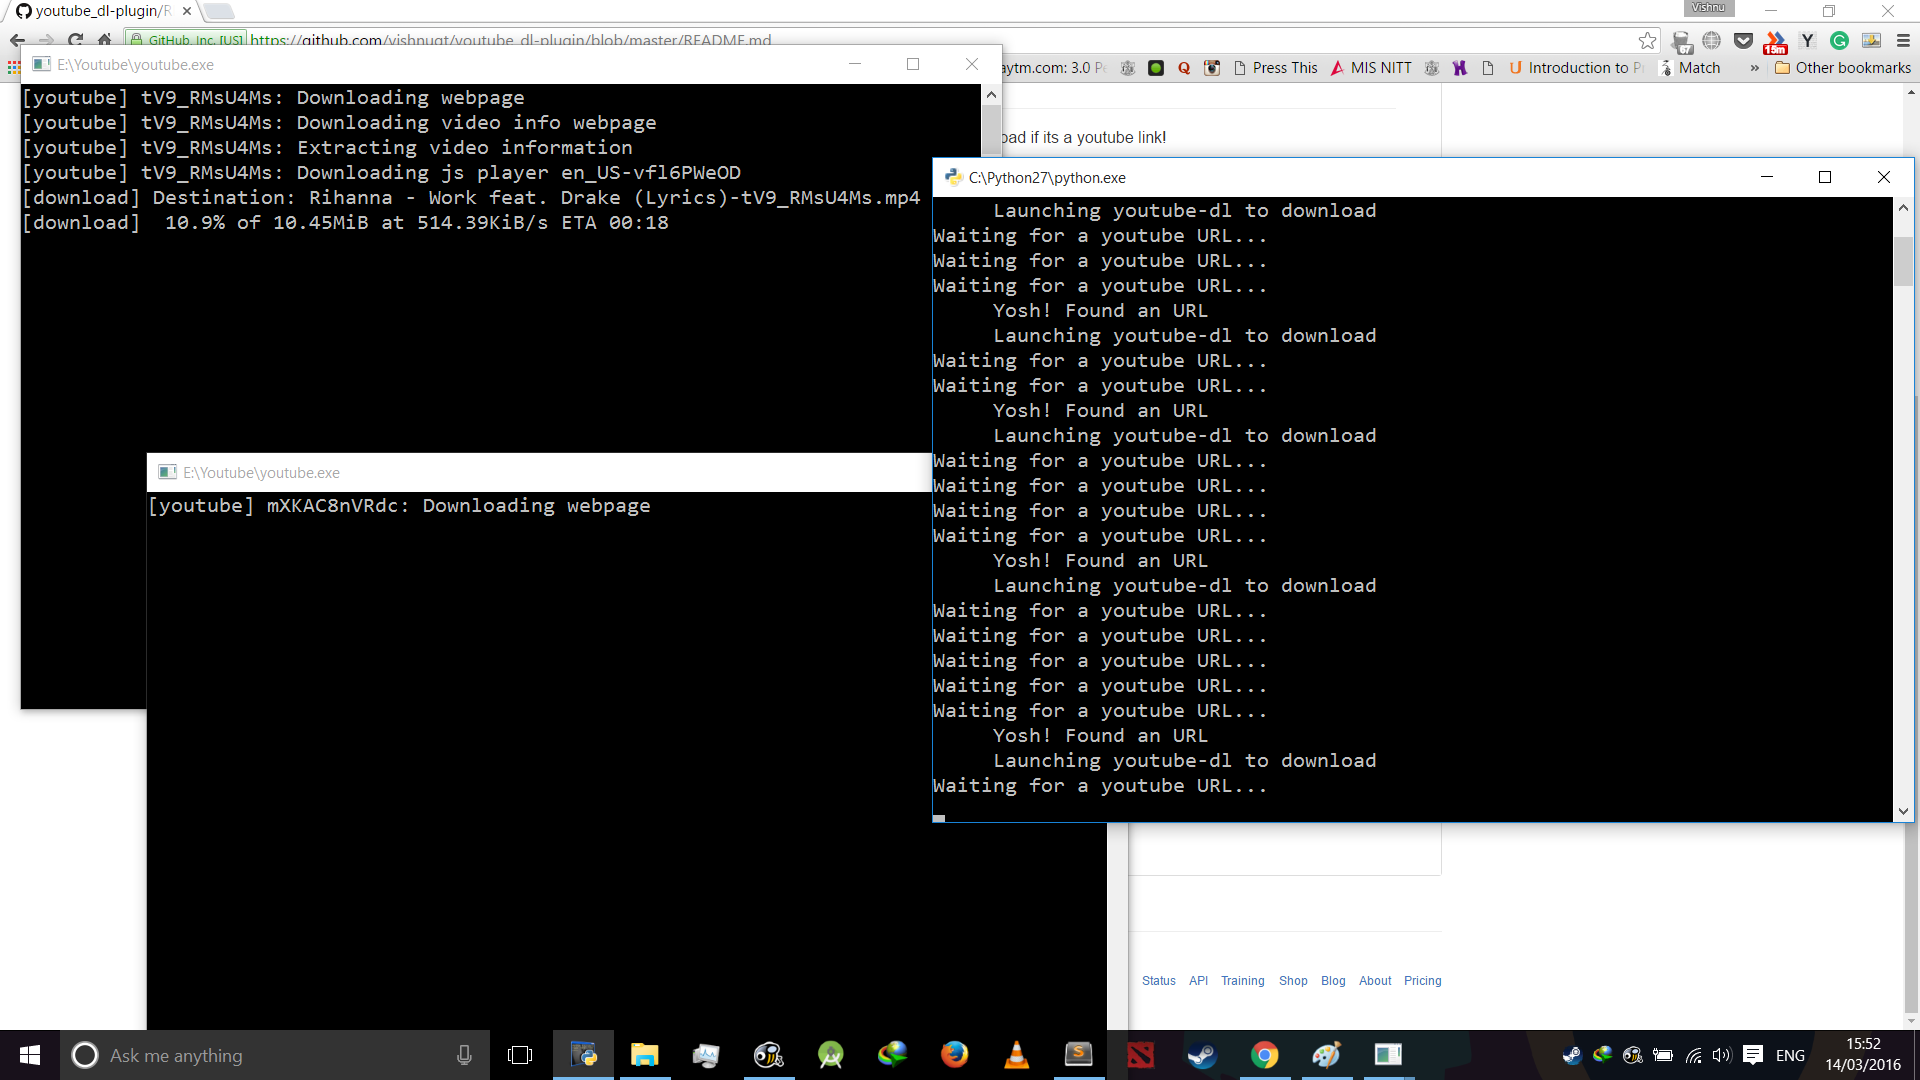Expand the bookmarks overflow chevron

pyautogui.click(x=1754, y=68)
